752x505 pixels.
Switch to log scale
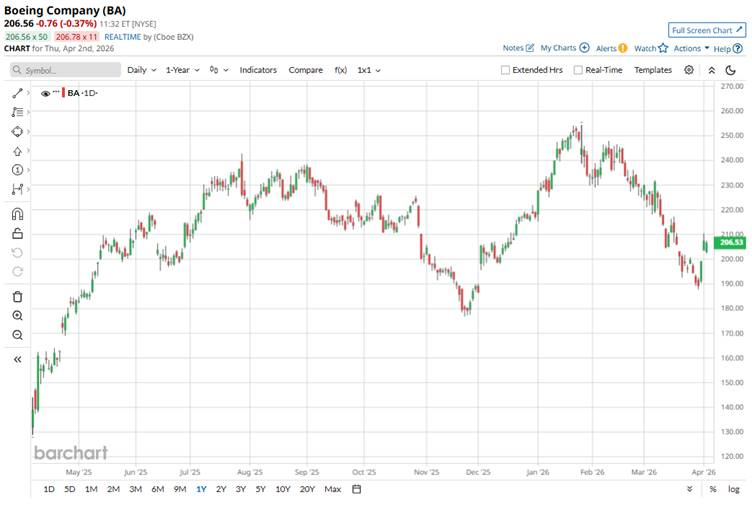[x=733, y=489]
